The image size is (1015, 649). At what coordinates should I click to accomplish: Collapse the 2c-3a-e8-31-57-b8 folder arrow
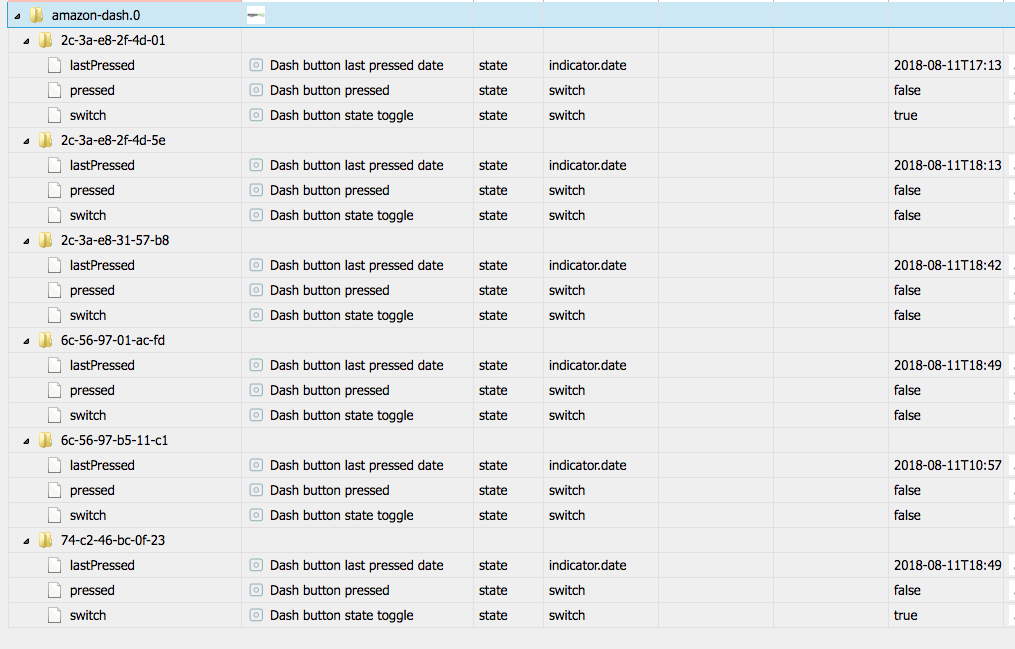coord(27,241)
